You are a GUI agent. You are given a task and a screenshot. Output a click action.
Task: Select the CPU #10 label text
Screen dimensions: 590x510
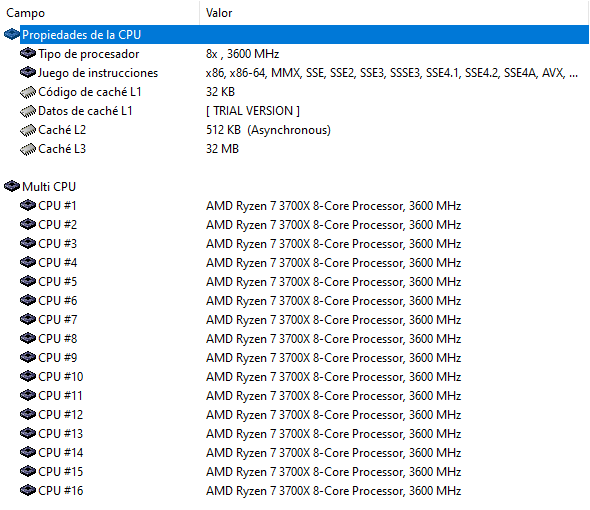[x=60, y=376]
